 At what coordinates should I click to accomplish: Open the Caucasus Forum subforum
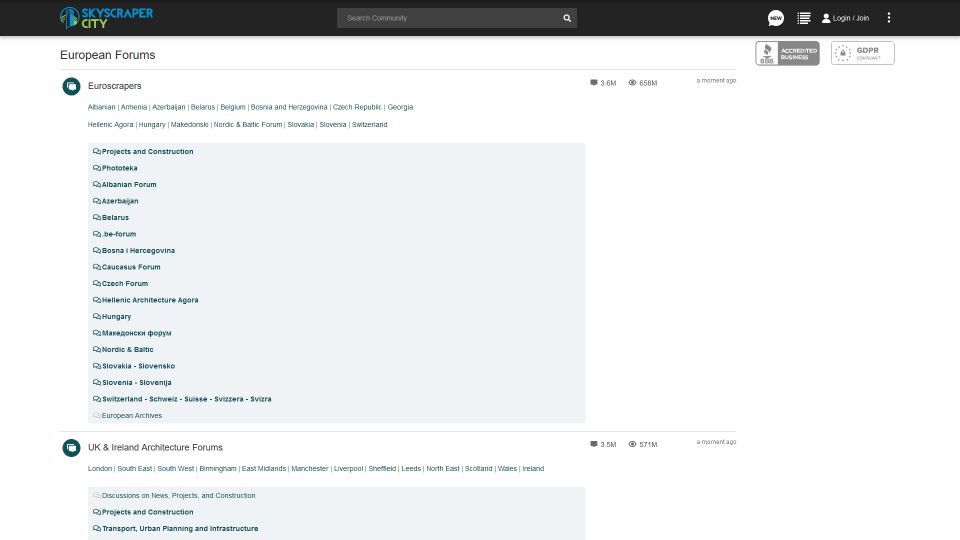click(x=131, y=268)
